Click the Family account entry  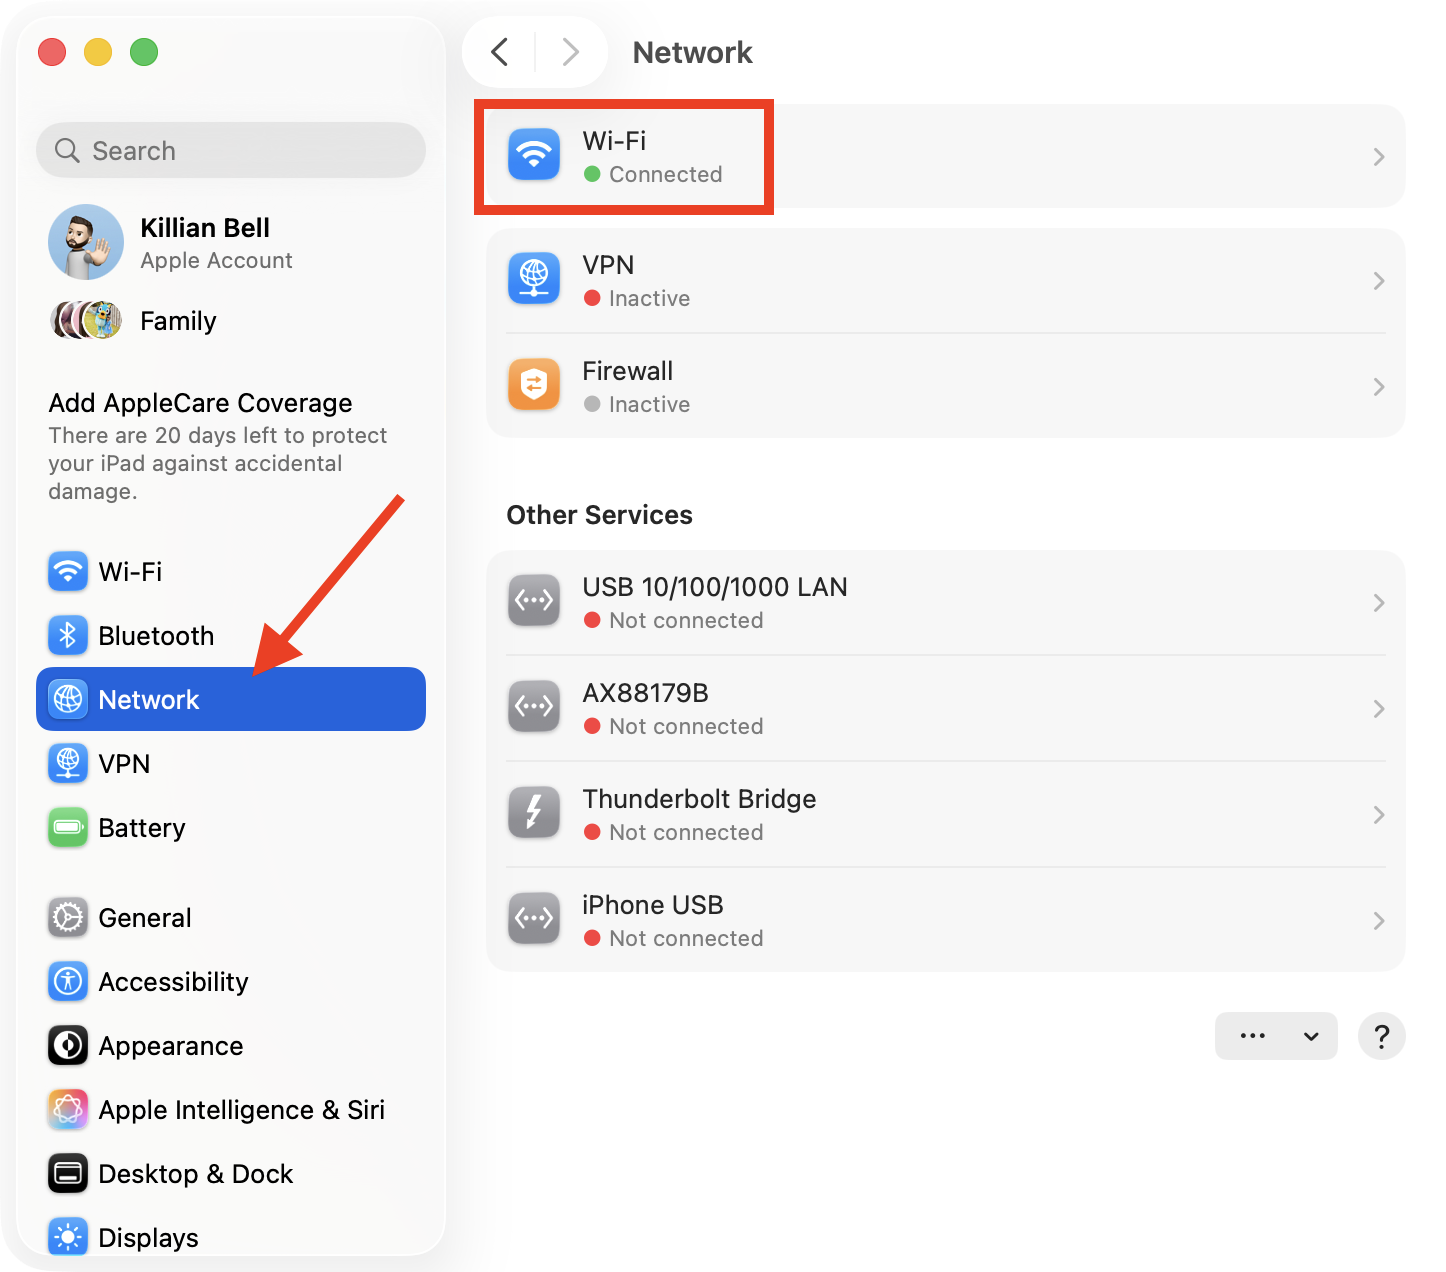coord(177,321)
